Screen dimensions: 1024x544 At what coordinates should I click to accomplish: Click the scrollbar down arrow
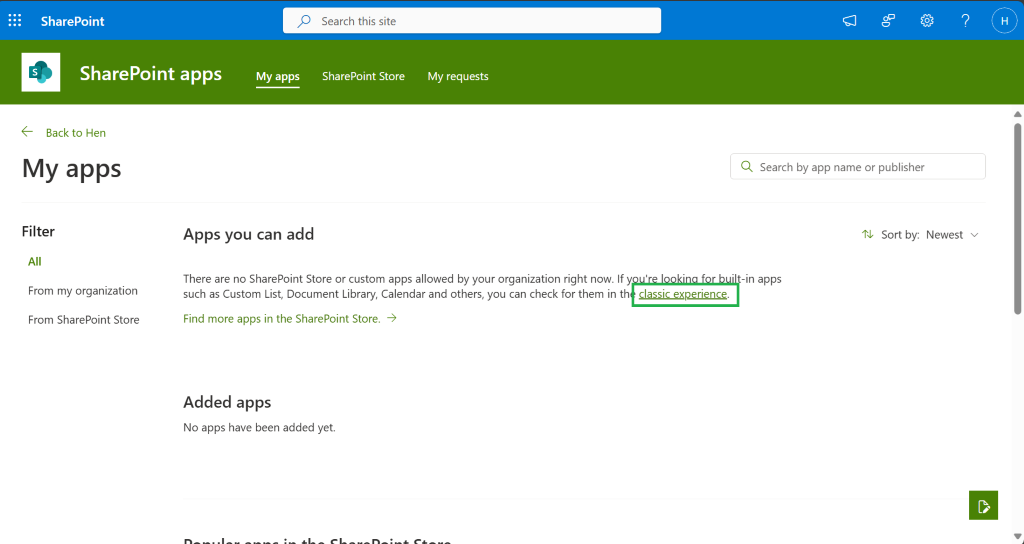click(x=1017, y=537)
